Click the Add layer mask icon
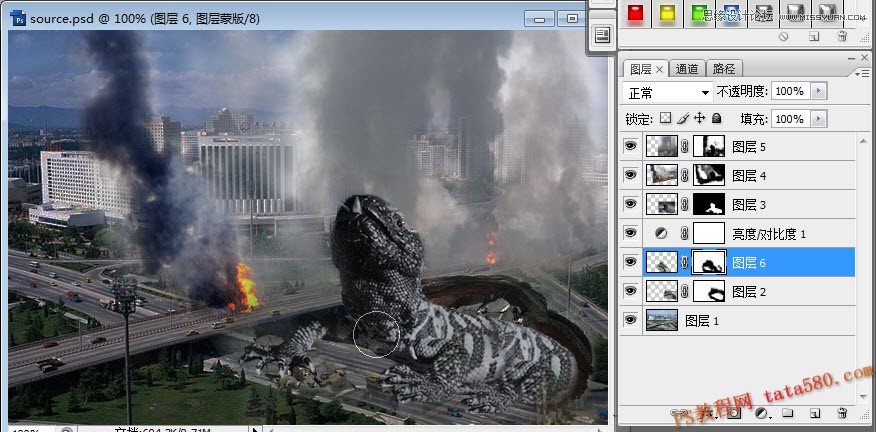 tap(734, 414)
